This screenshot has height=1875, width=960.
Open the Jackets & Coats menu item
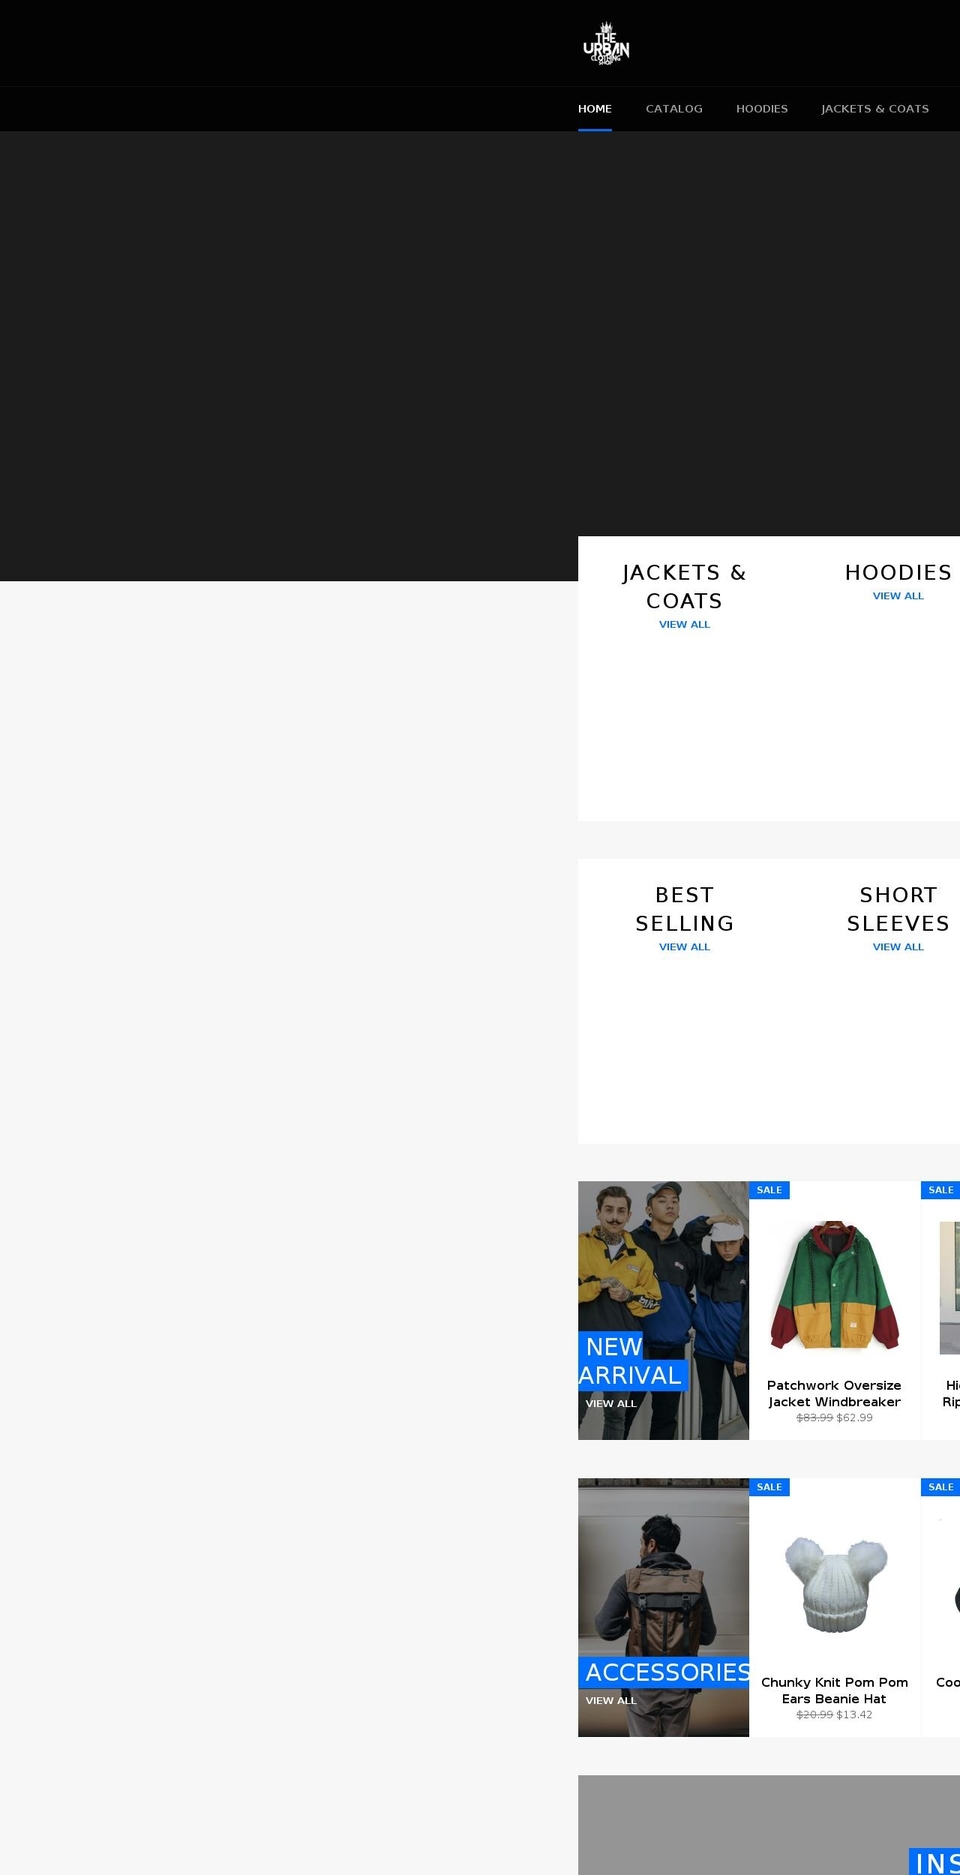point(875,109)
